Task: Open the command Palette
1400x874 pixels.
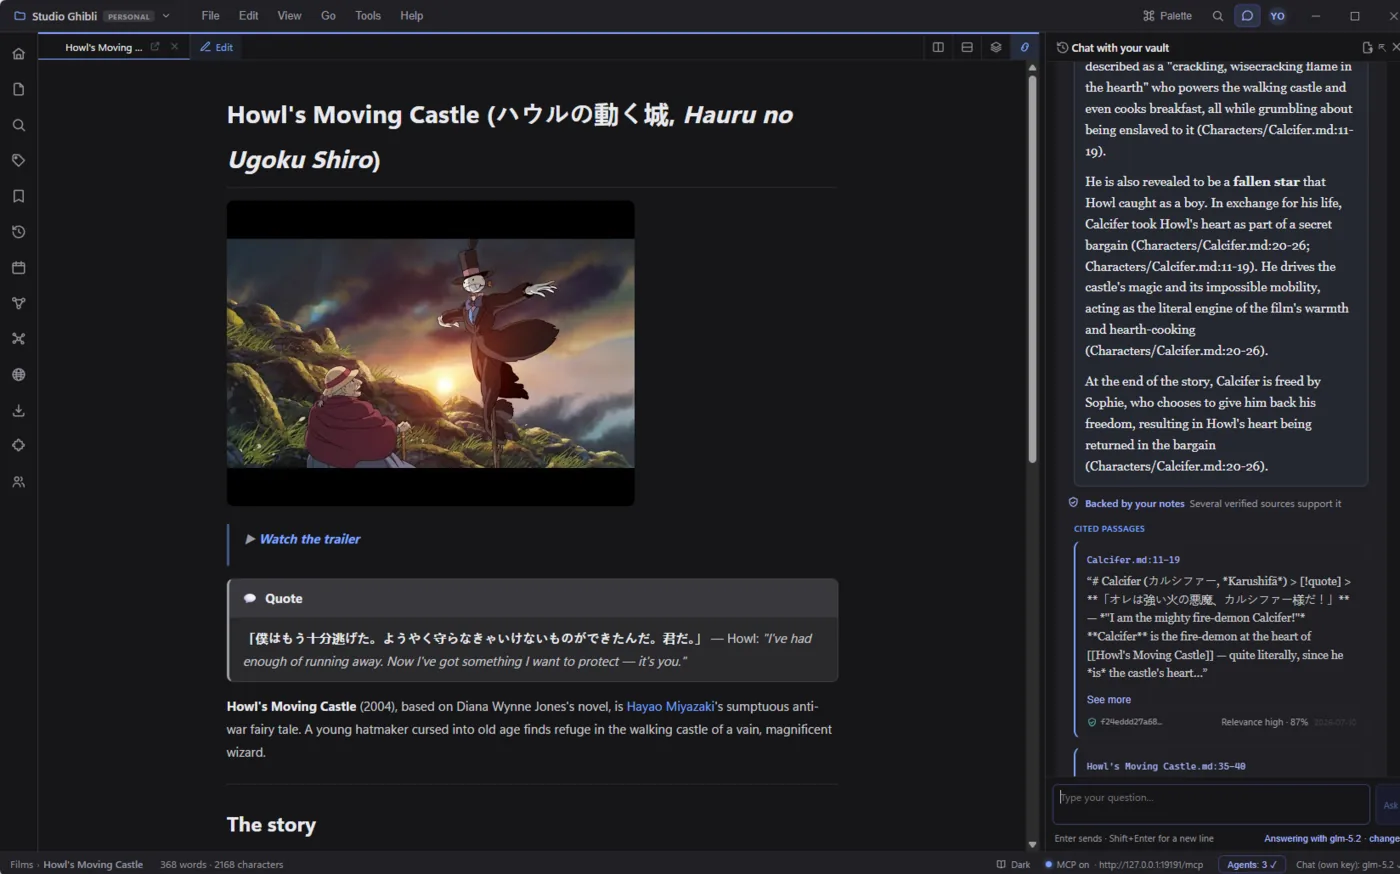Action: (1167, 16)
